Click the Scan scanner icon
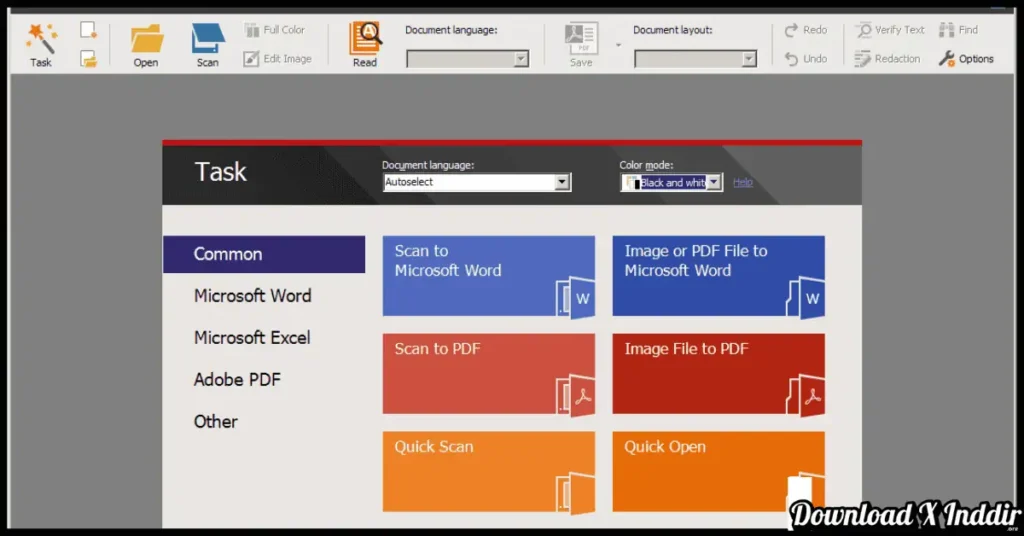1024x536 pixels. tap(207, 39)
